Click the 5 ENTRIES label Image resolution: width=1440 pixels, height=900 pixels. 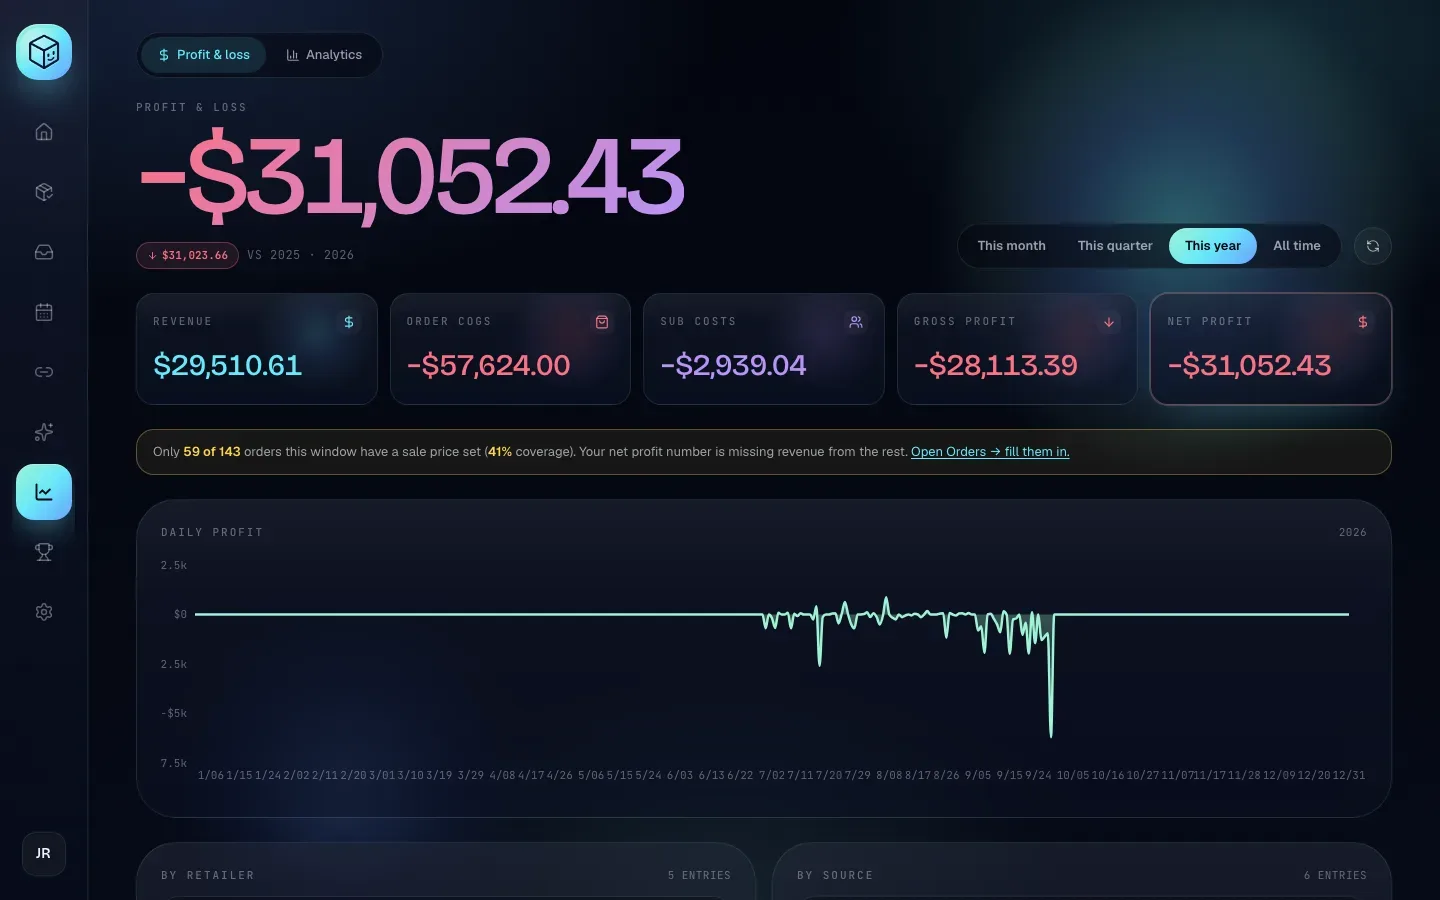tap(699, 875)
